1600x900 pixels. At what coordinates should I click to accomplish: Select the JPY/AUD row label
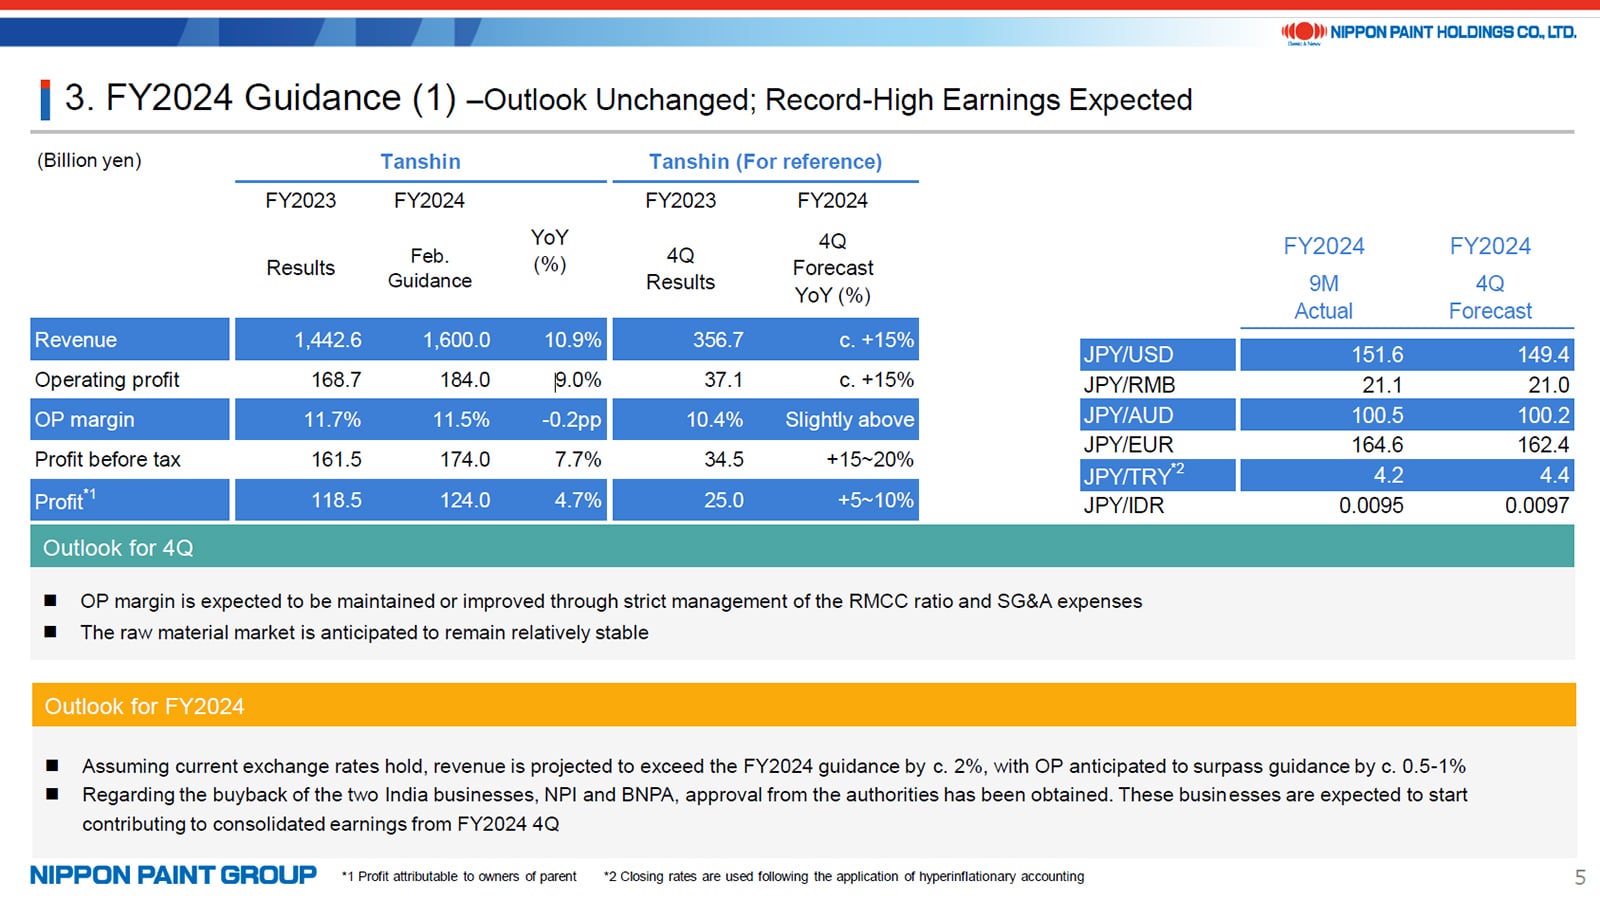(1129, 415)
